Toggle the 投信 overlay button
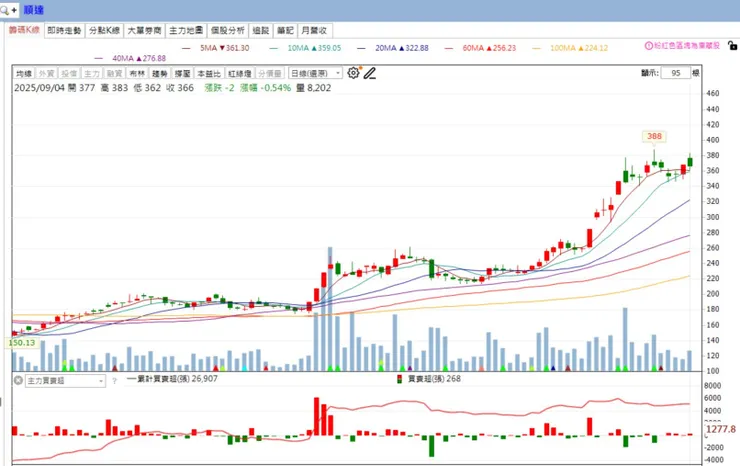This screenshot has width=740, height=466. [x=69, y=73]
